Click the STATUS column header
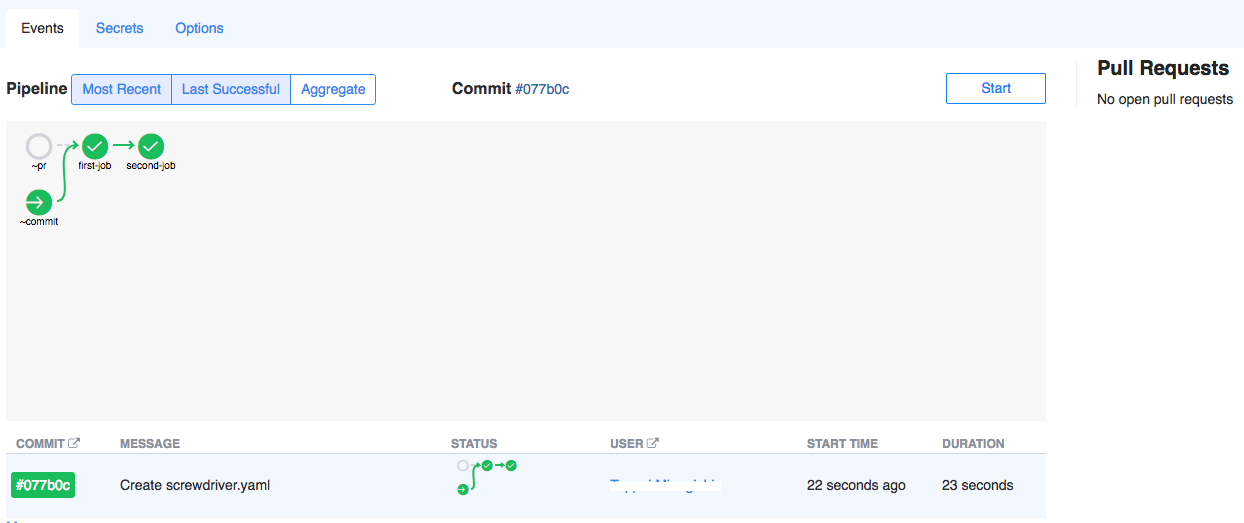The image size is (1244, 523). point(474,443)
